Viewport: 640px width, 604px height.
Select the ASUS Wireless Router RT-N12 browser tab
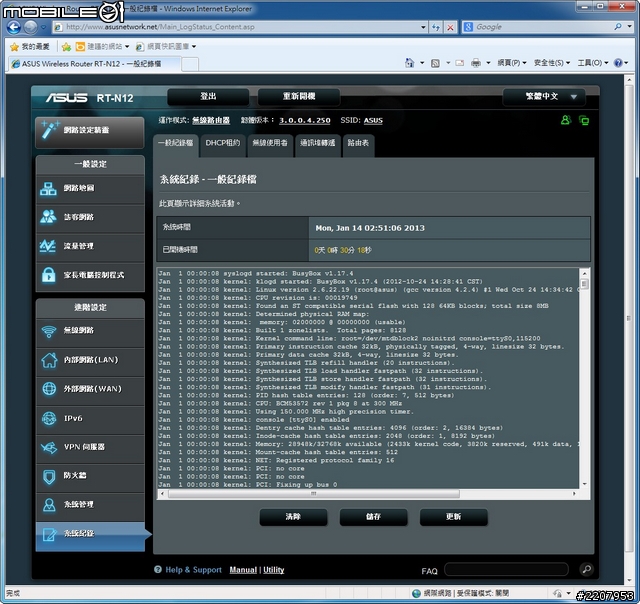pos(94,64)
